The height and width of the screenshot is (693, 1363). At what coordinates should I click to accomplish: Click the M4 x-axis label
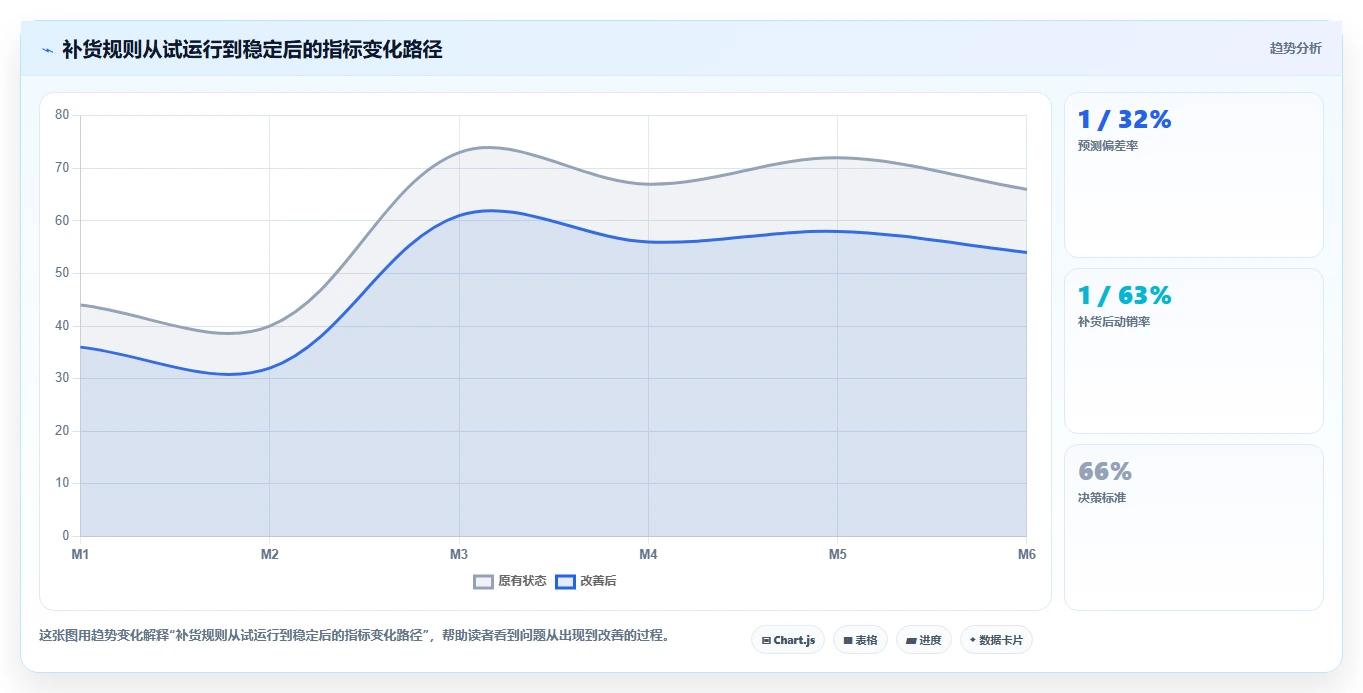(648, 554)
